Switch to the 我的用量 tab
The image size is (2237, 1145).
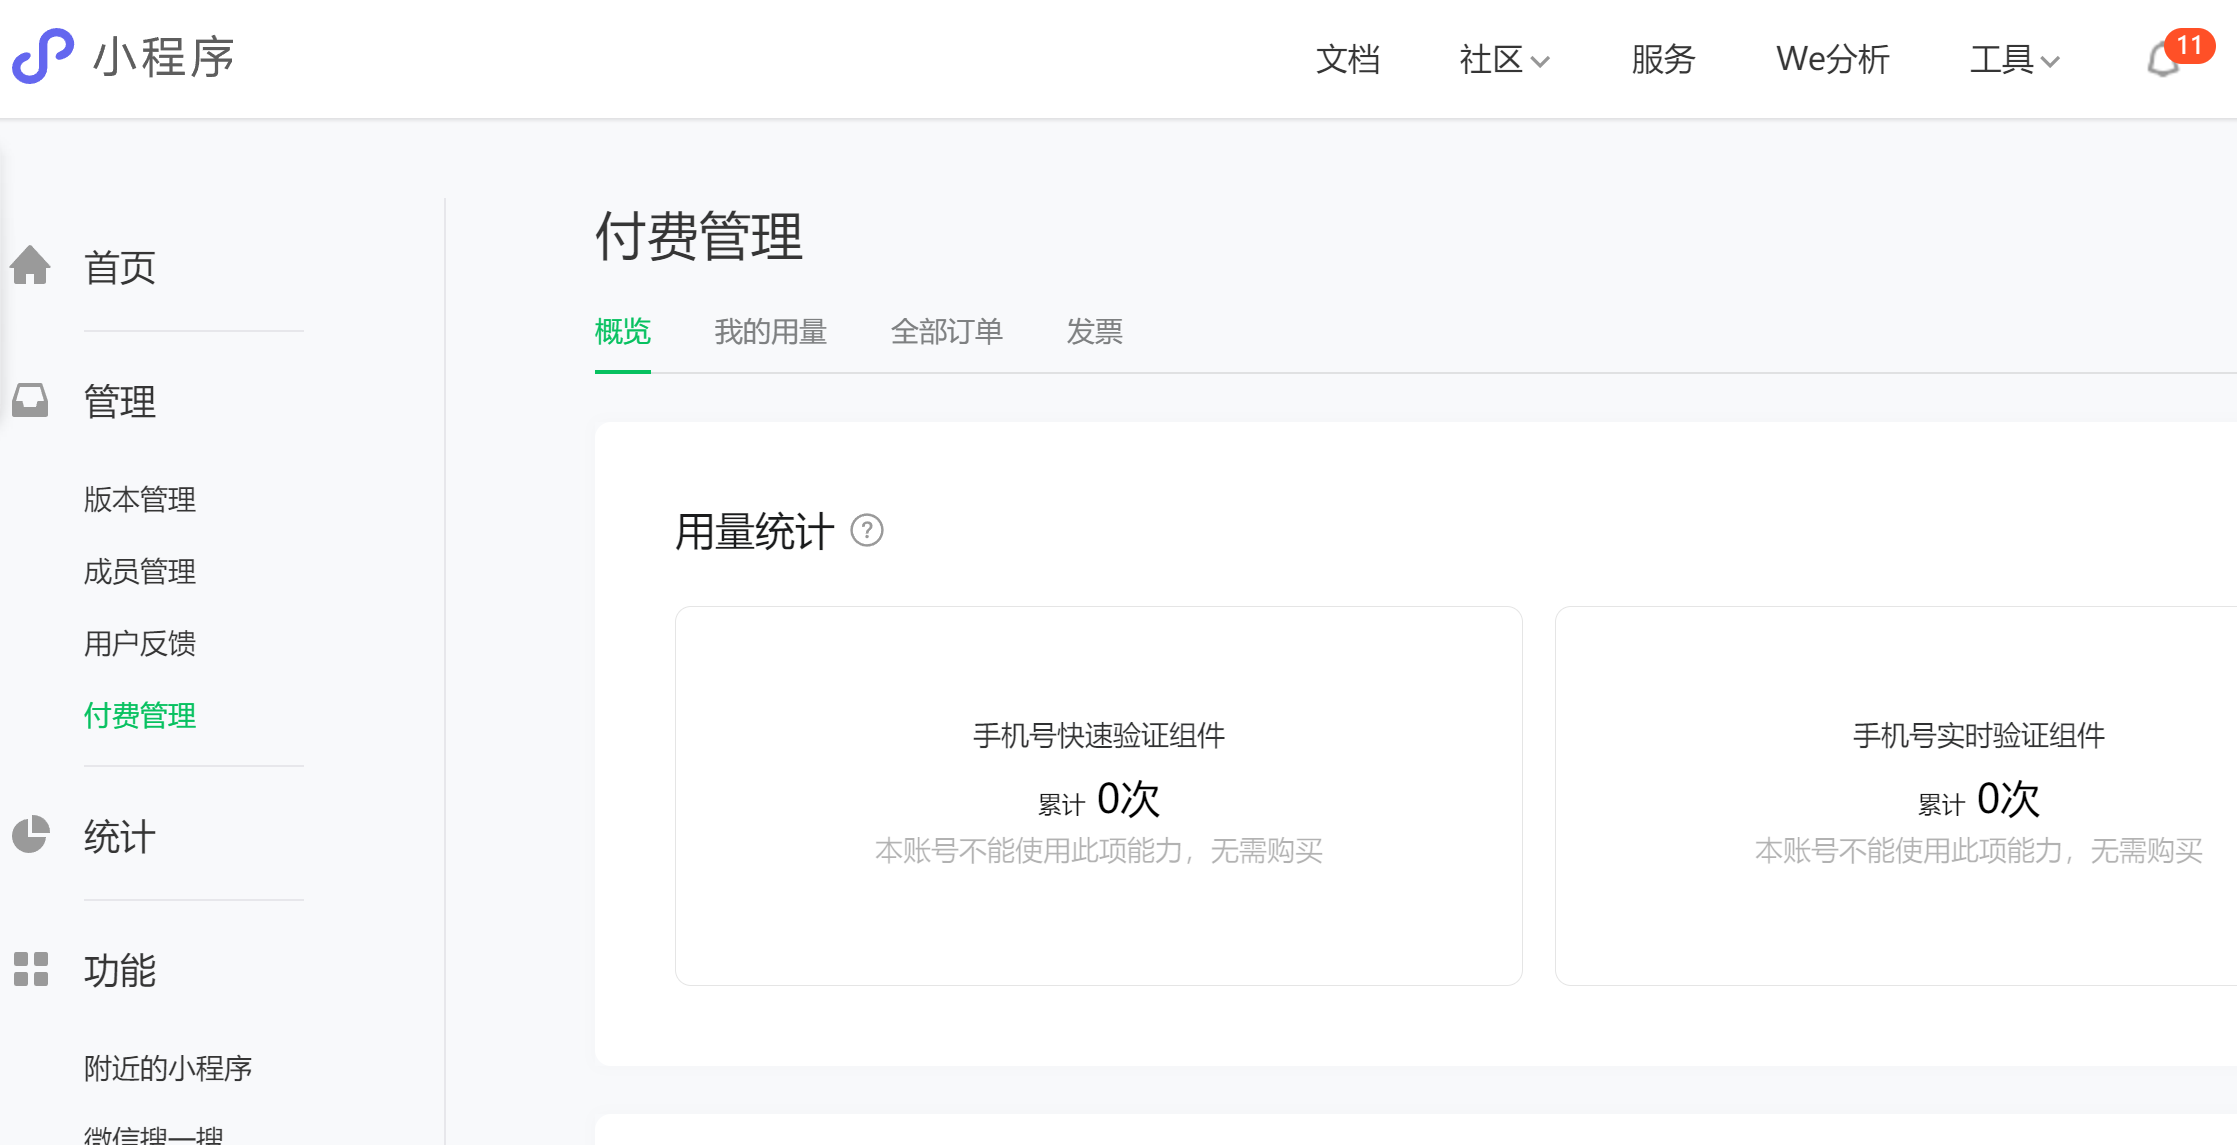tap(770, 332)
